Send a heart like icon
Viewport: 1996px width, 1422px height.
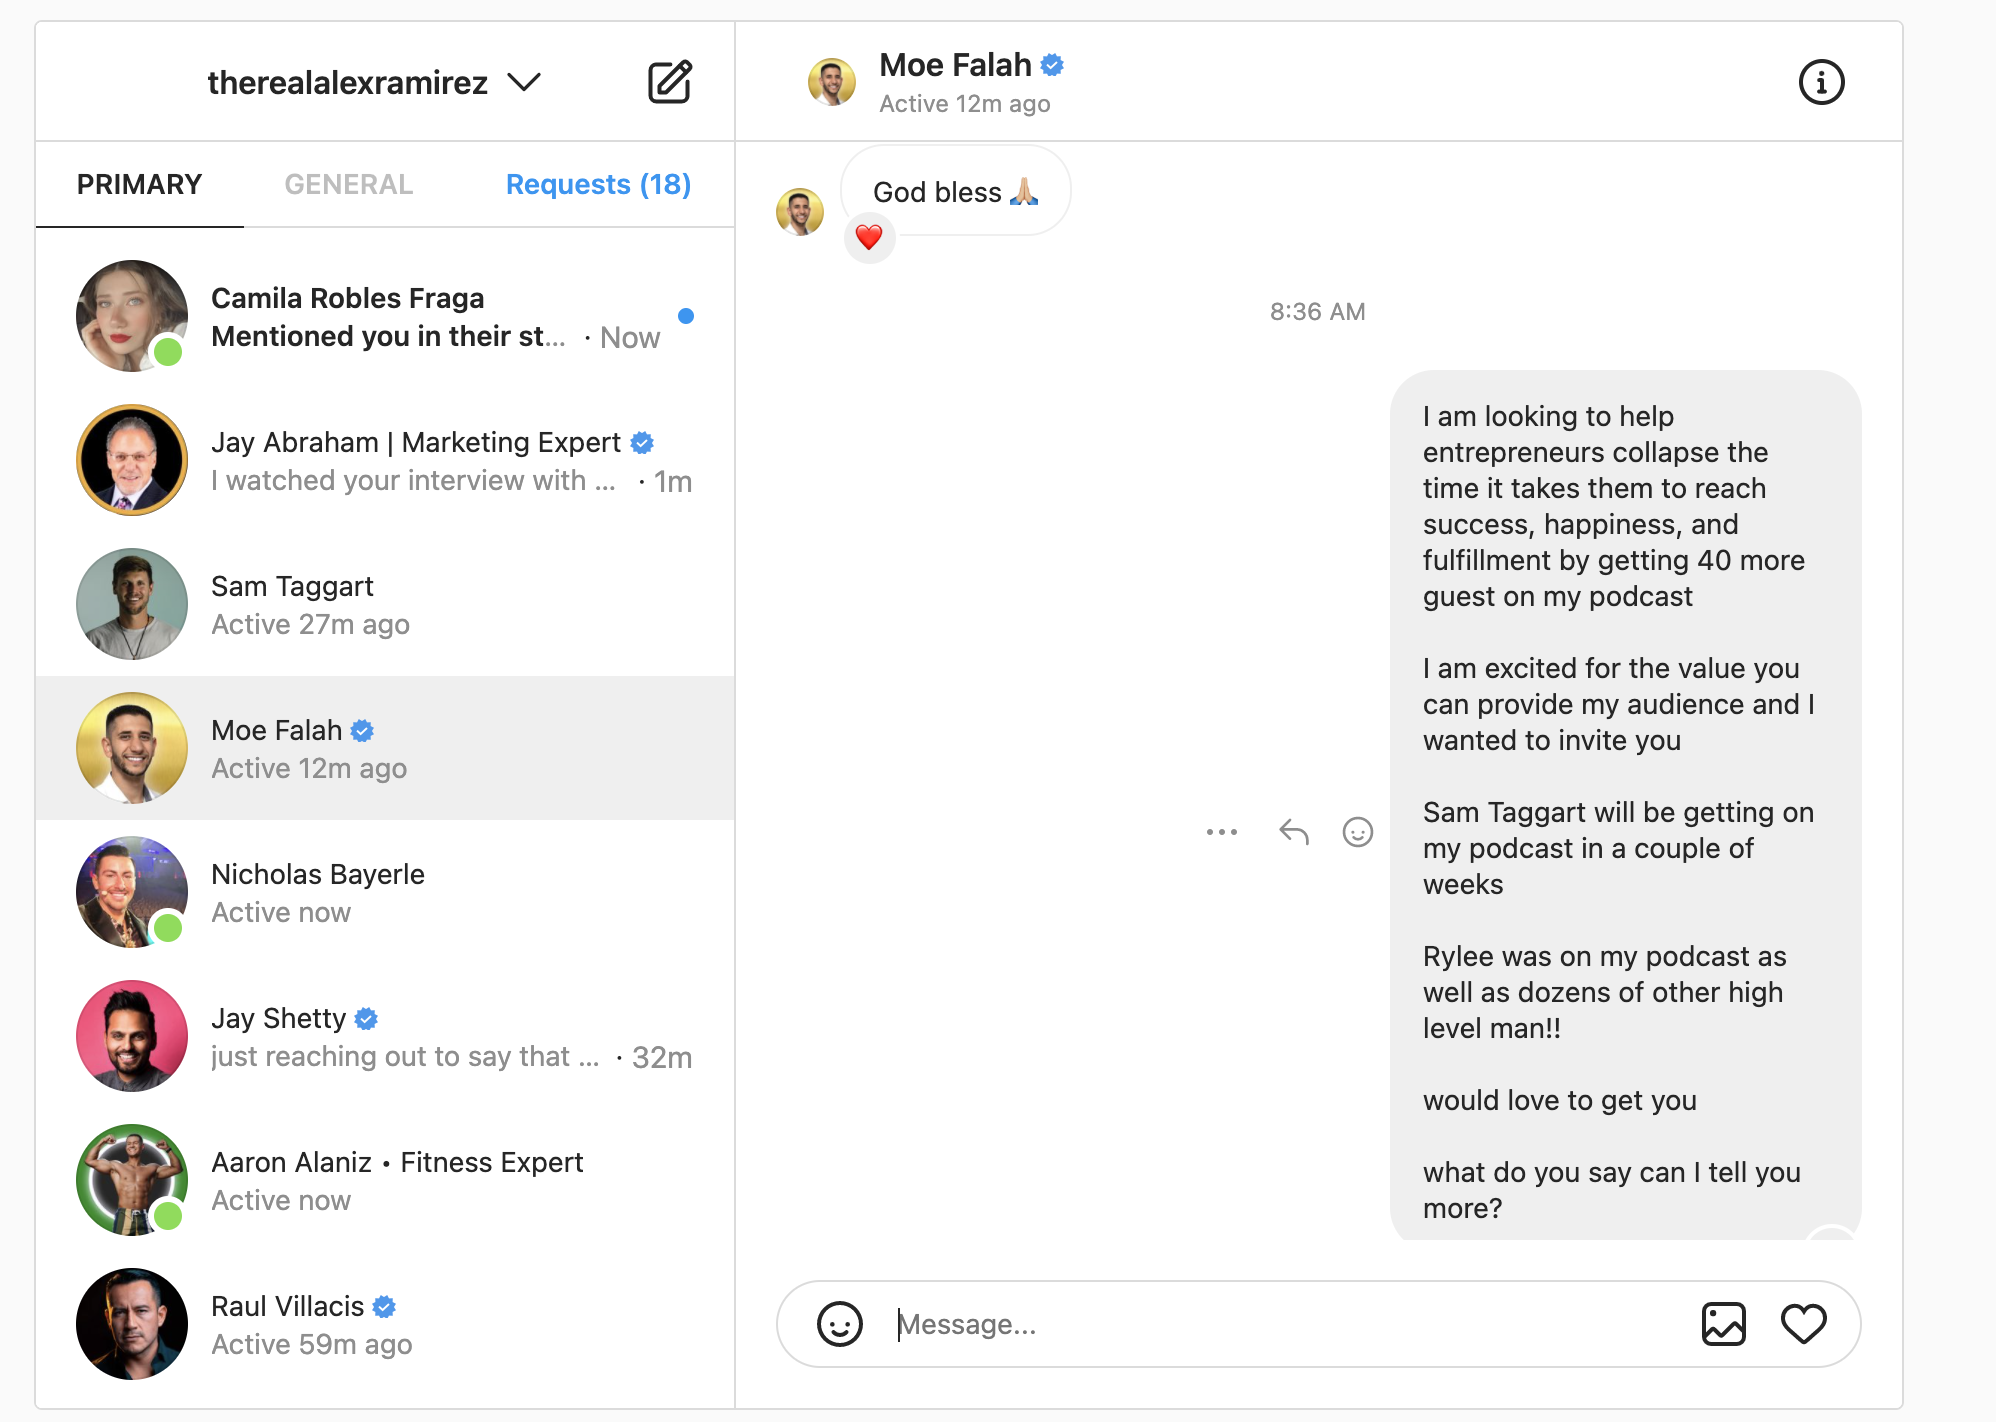coord(1803,1324)
